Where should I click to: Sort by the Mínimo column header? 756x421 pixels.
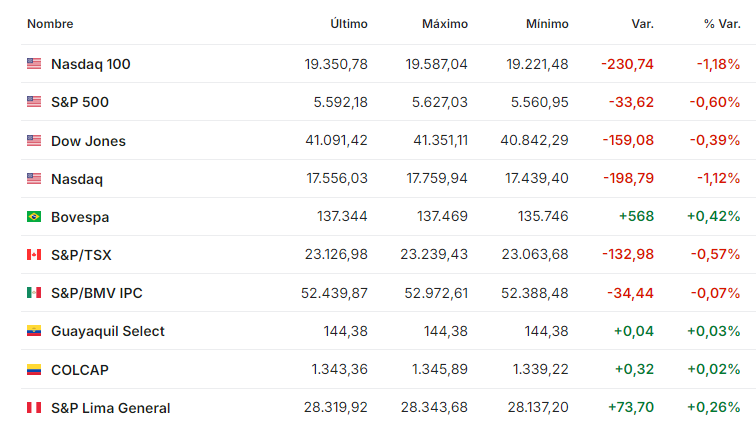547,24
